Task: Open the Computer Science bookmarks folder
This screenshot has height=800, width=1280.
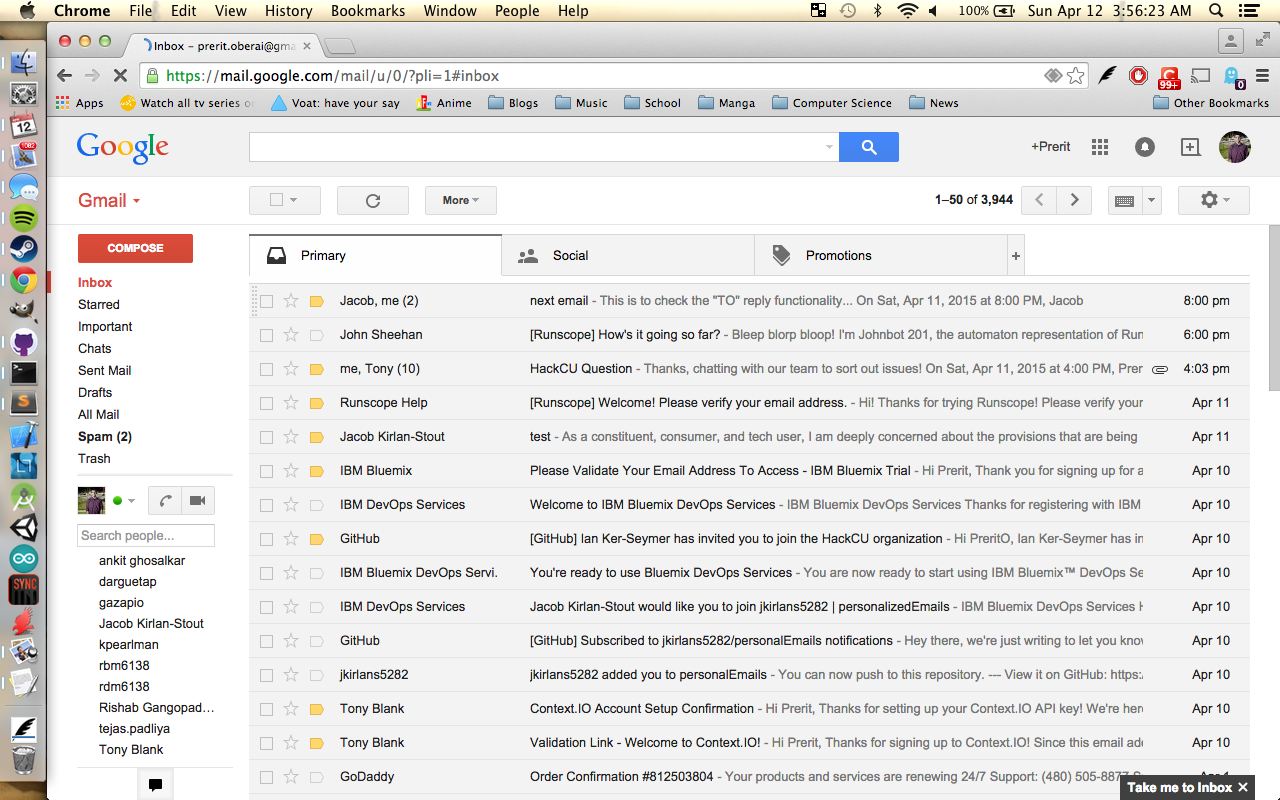Action: pos(832,103)
